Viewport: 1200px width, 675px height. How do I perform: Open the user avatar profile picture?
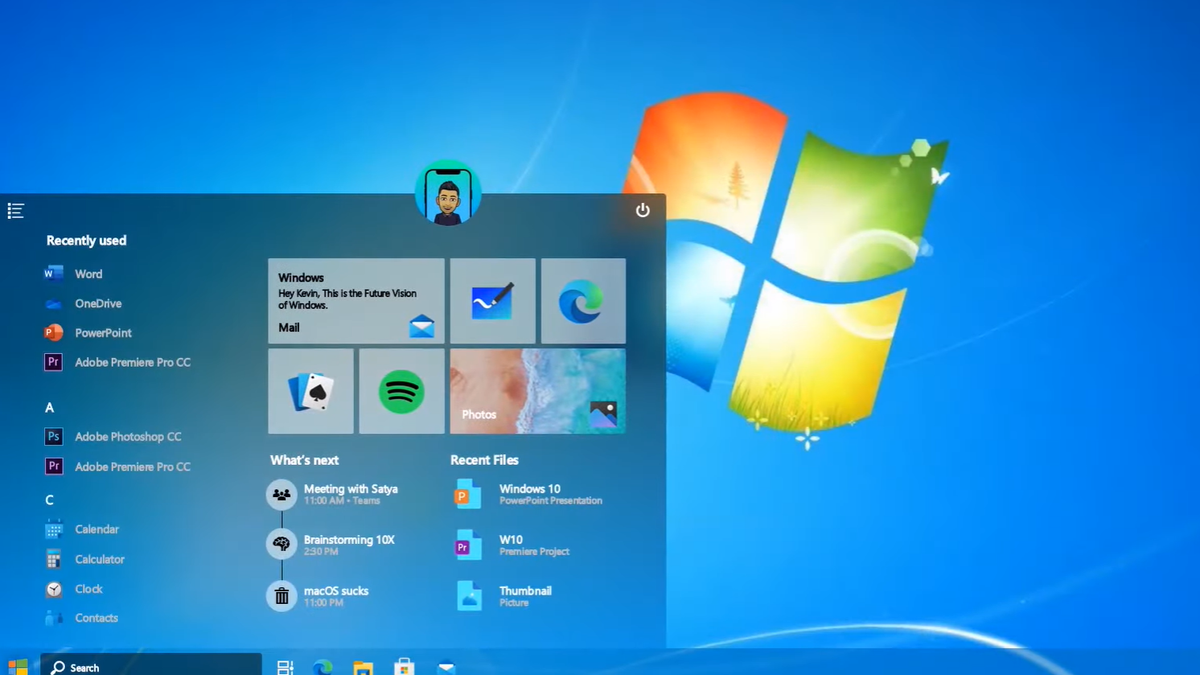pyautogui.click(x=448, y=192)
